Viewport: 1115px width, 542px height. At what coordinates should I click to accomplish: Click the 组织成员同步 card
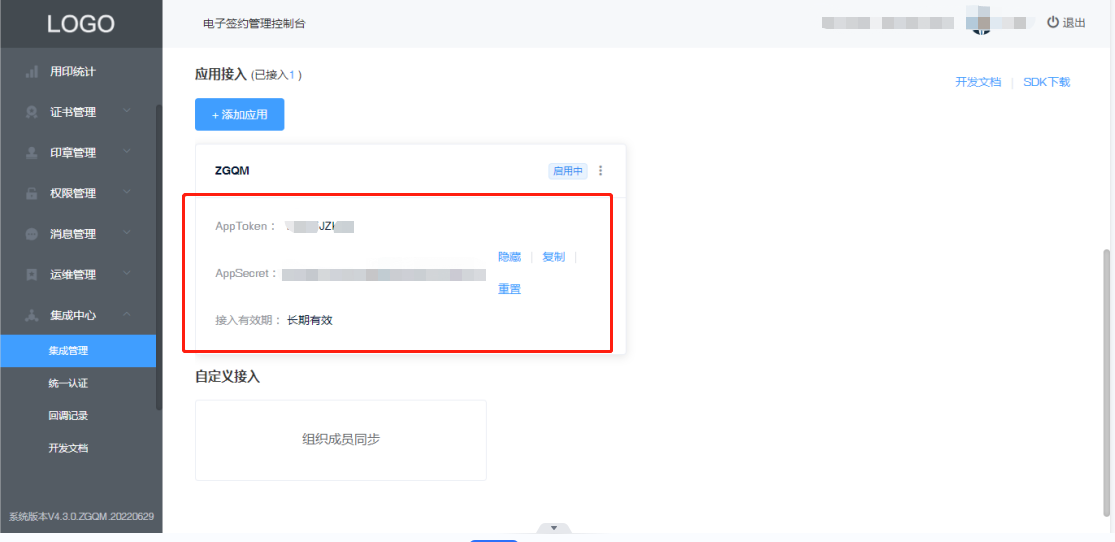click(341, 440)
